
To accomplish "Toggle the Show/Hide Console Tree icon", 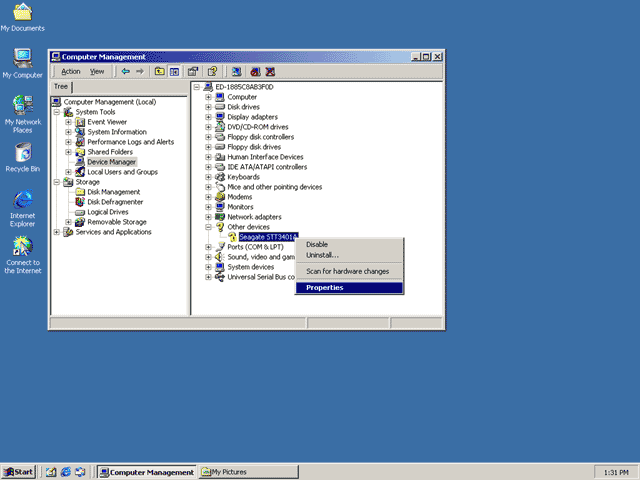I will point(174,72).
